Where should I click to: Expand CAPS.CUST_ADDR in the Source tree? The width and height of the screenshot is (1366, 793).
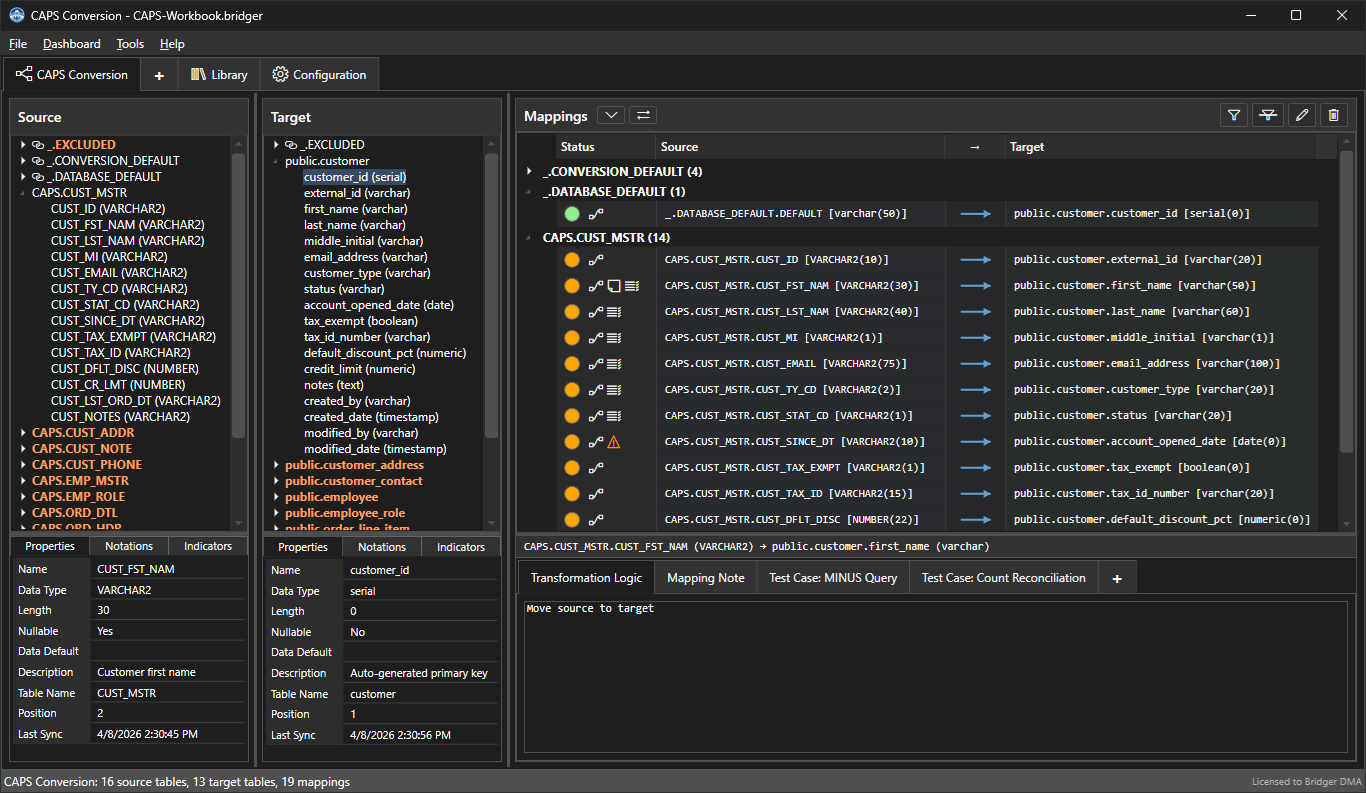pos(23,433)
